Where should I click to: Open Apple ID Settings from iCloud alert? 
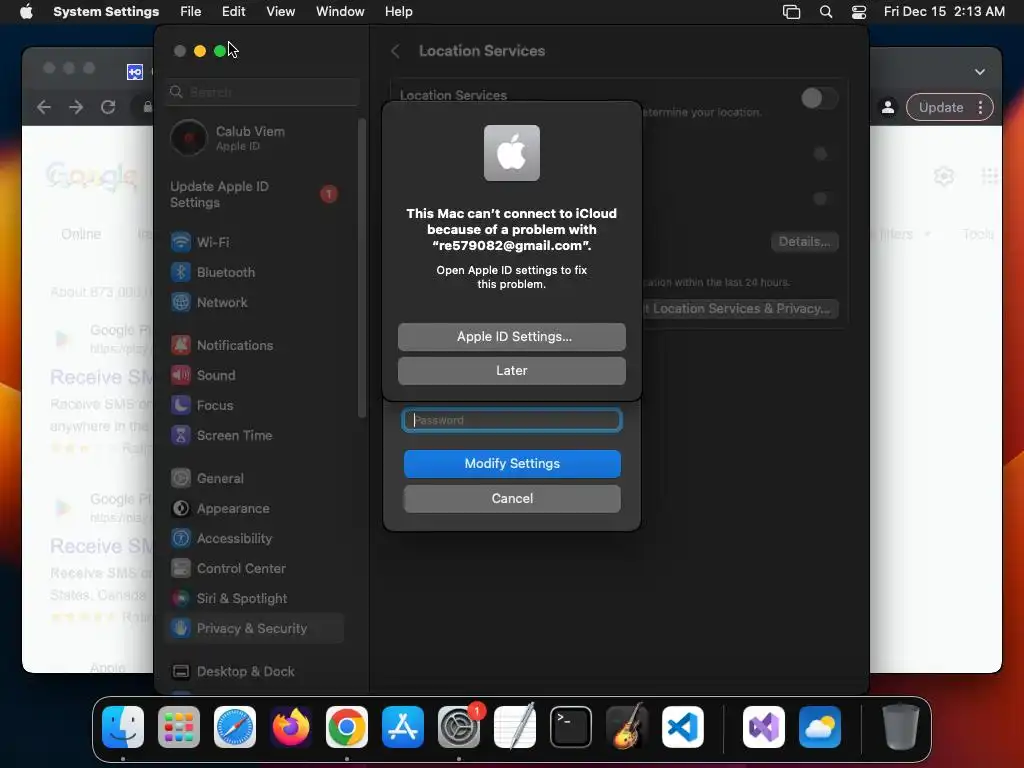pos(511,336)
